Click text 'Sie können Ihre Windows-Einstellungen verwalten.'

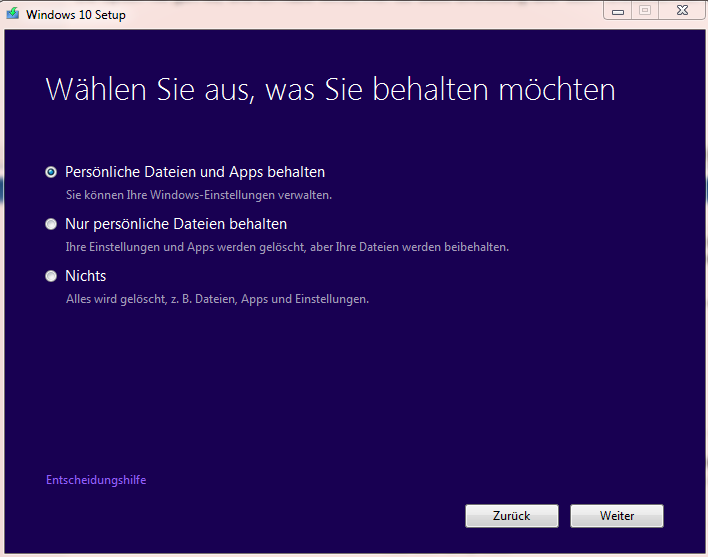199,195
